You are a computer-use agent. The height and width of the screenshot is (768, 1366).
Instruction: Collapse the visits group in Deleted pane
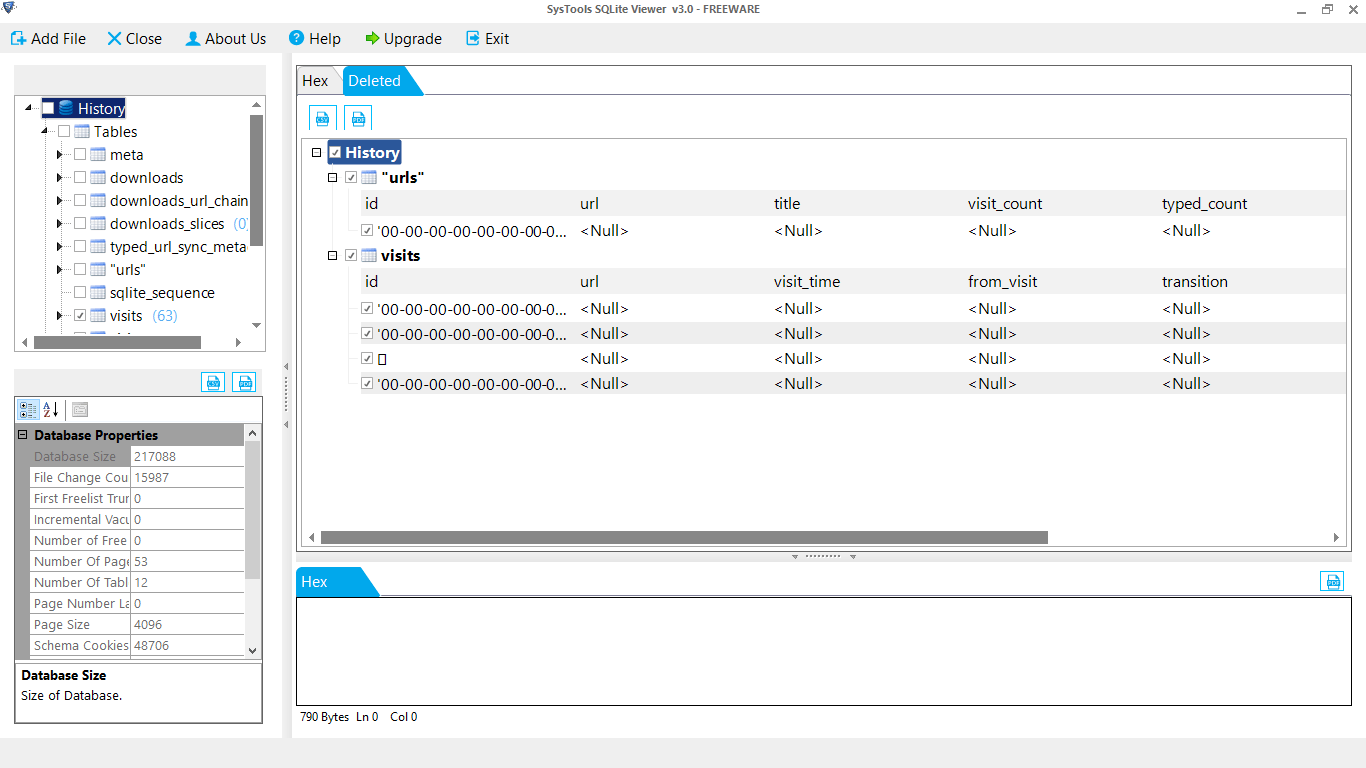pos(333,255)
